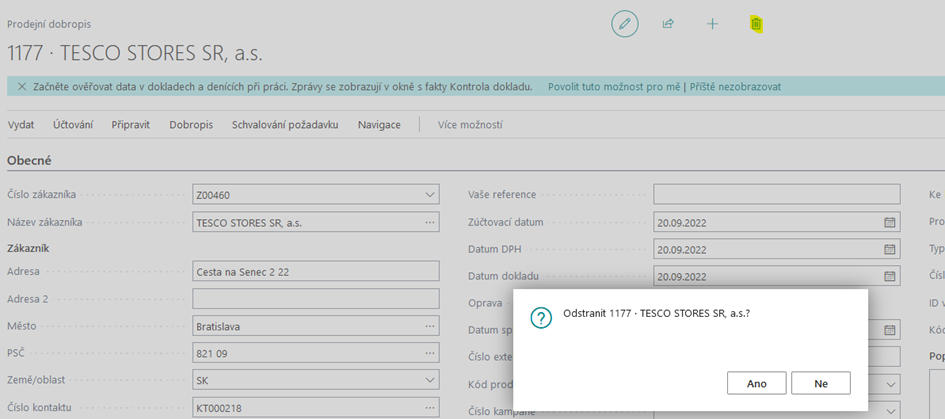Click the share icon in header
The height and width of the screenshot is (419, 945).
[668, 24]
